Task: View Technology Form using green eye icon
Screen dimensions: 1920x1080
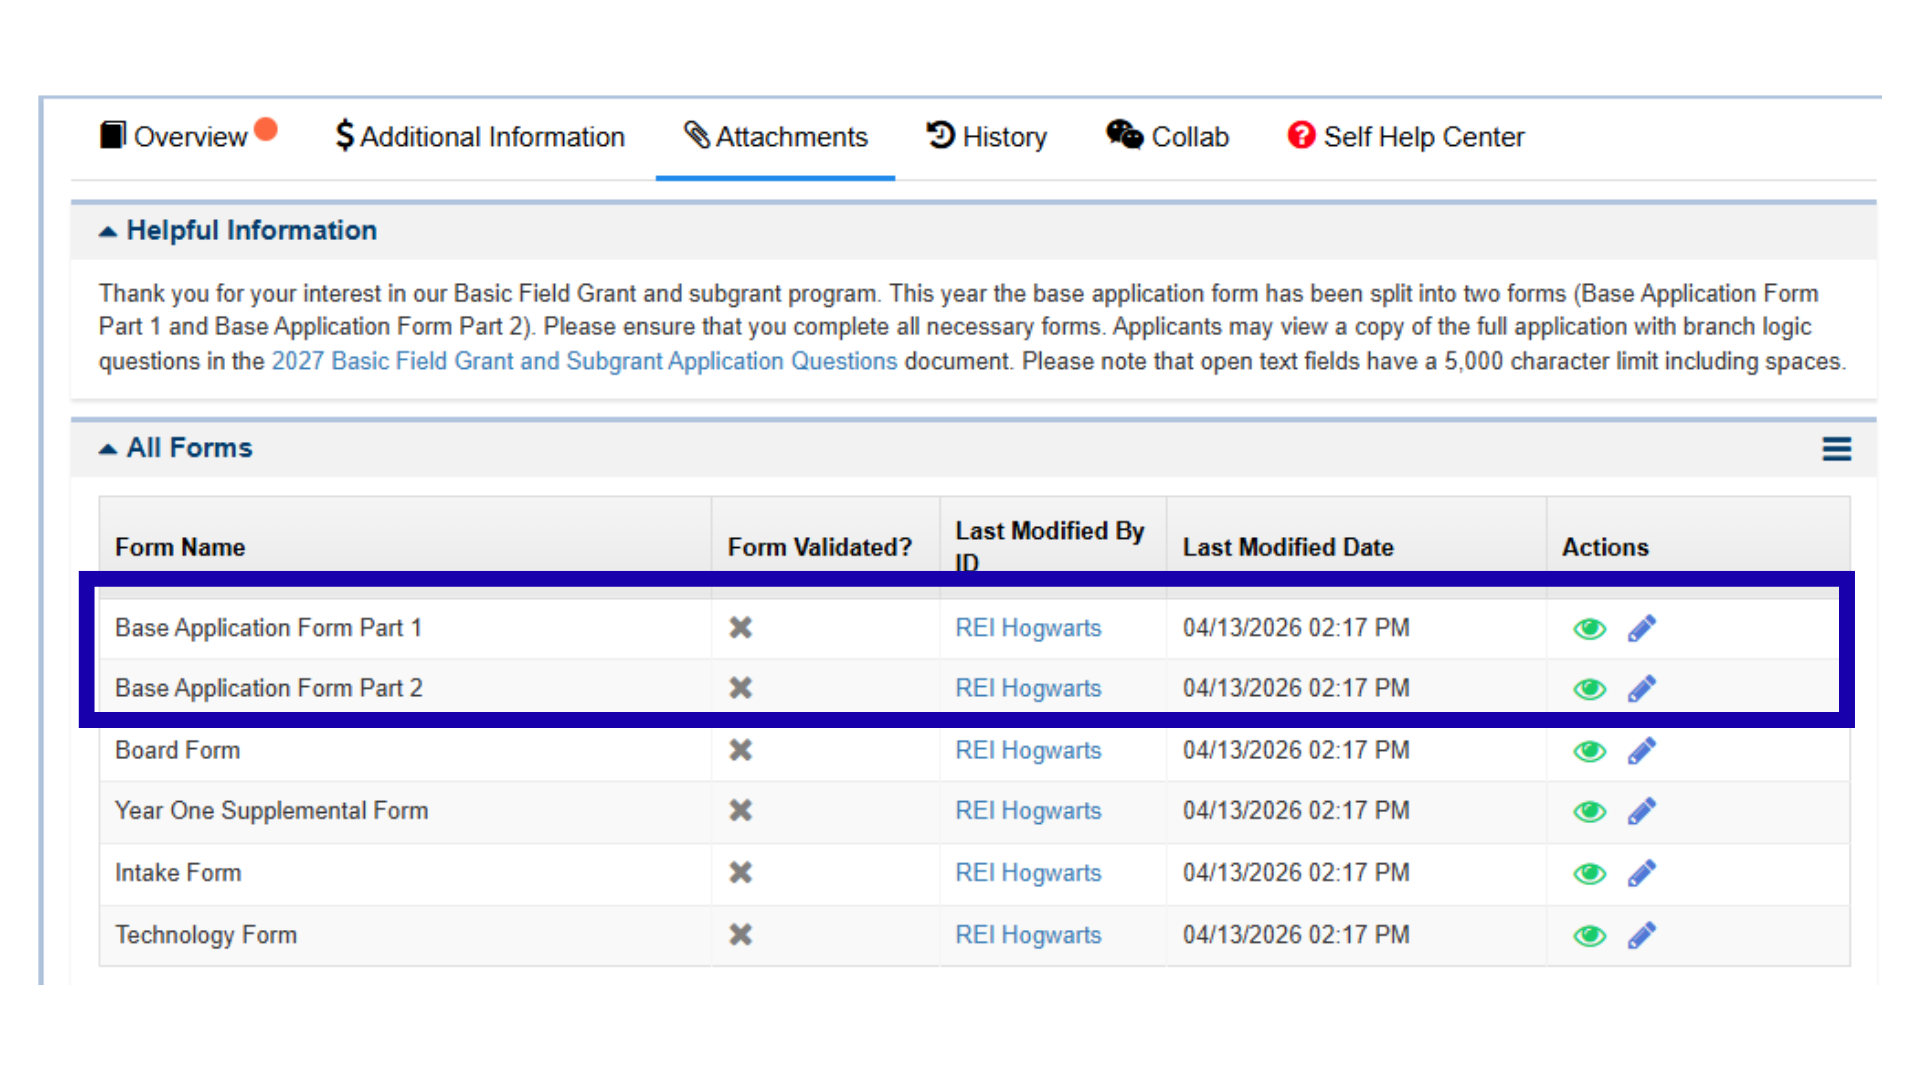Action: 1589,936
